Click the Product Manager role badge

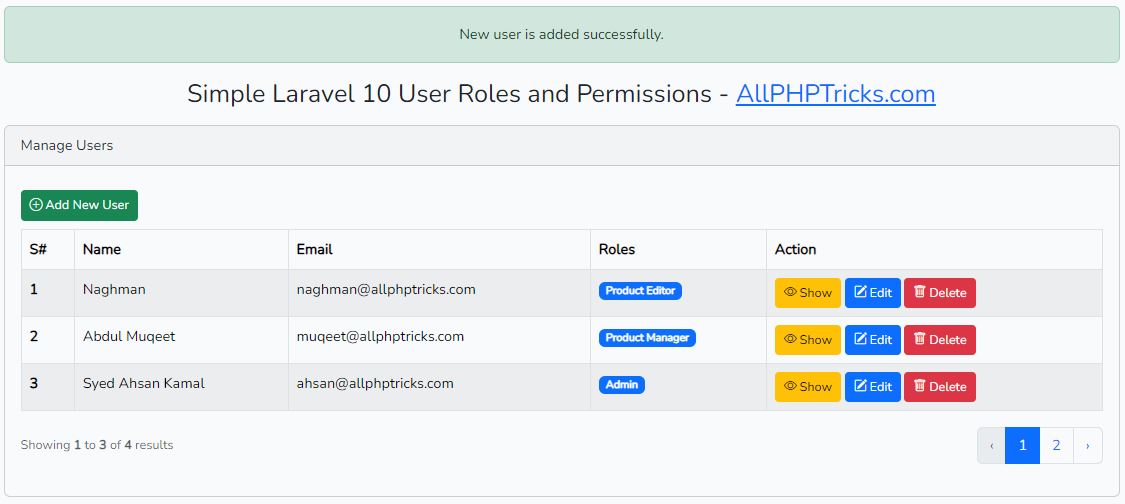647,337
